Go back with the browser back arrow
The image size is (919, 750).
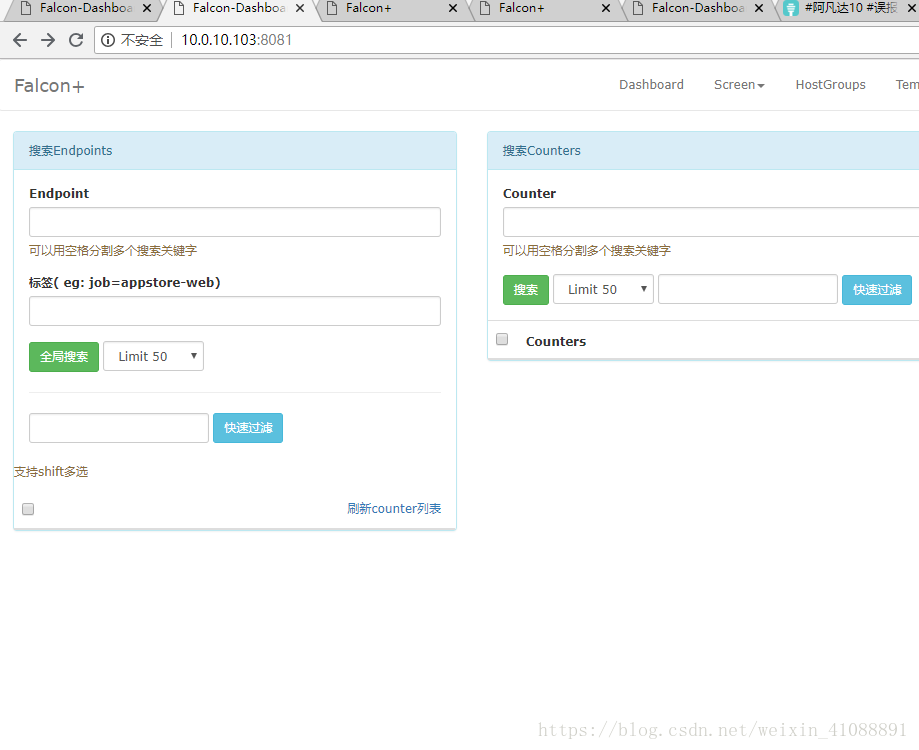tap(20, 40)
